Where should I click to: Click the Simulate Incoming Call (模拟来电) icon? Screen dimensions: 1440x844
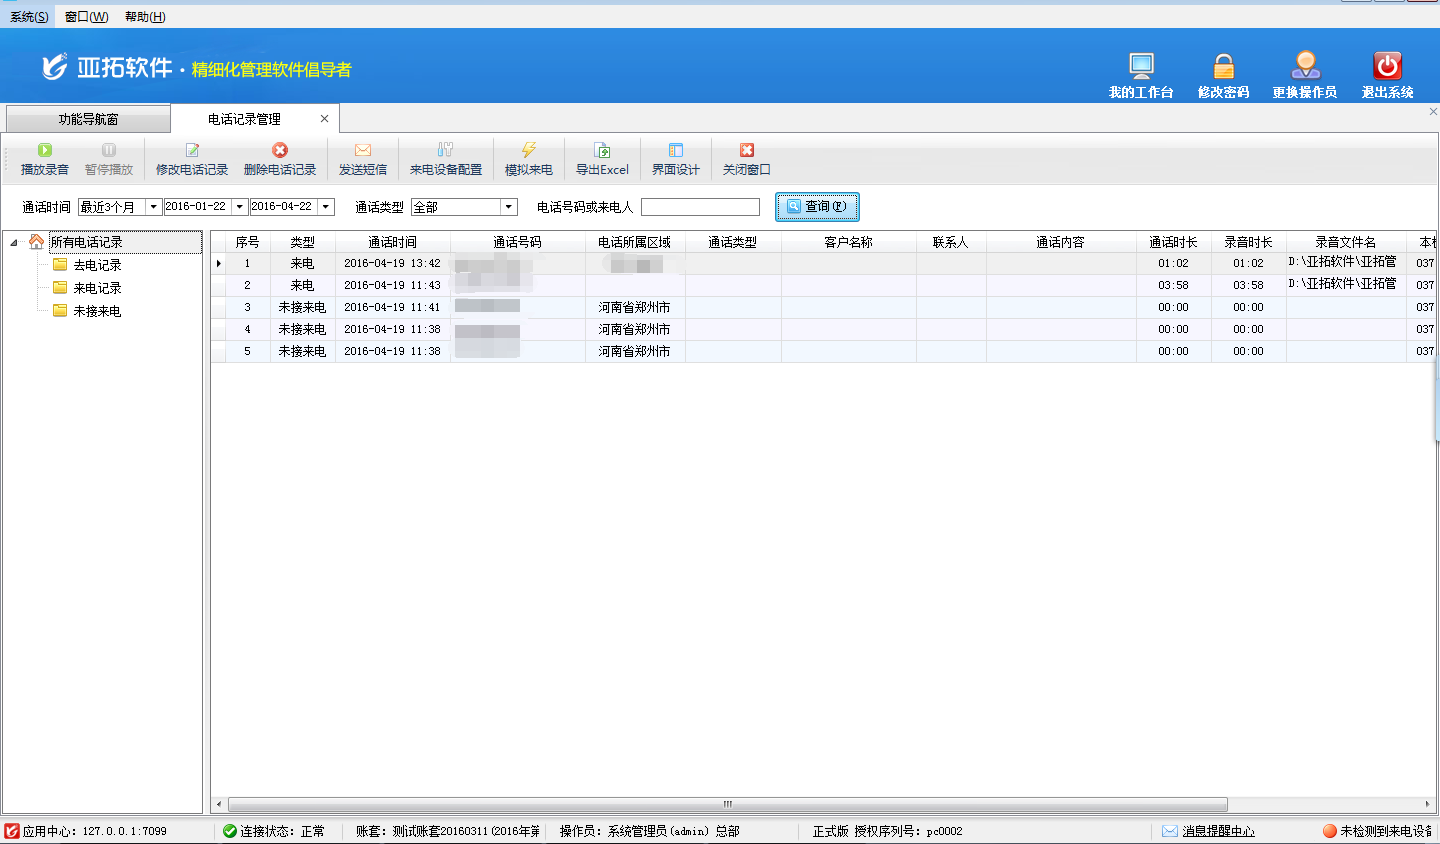[x=529, y=151]
